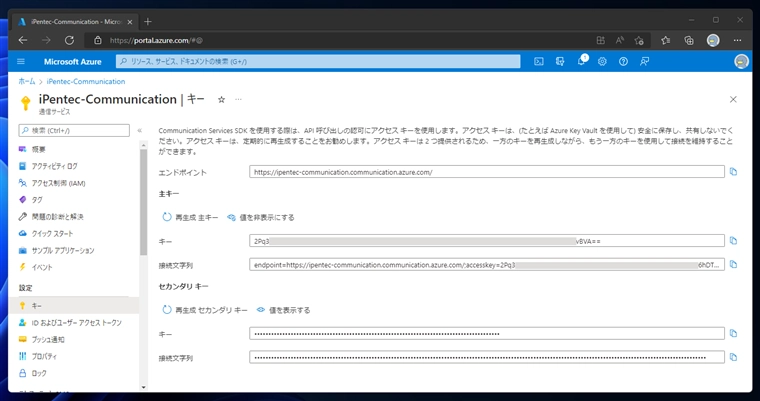Screen dimensions: 760x401
Task: Open the feedback icon in Azure header
Action: tap(644, 62)
